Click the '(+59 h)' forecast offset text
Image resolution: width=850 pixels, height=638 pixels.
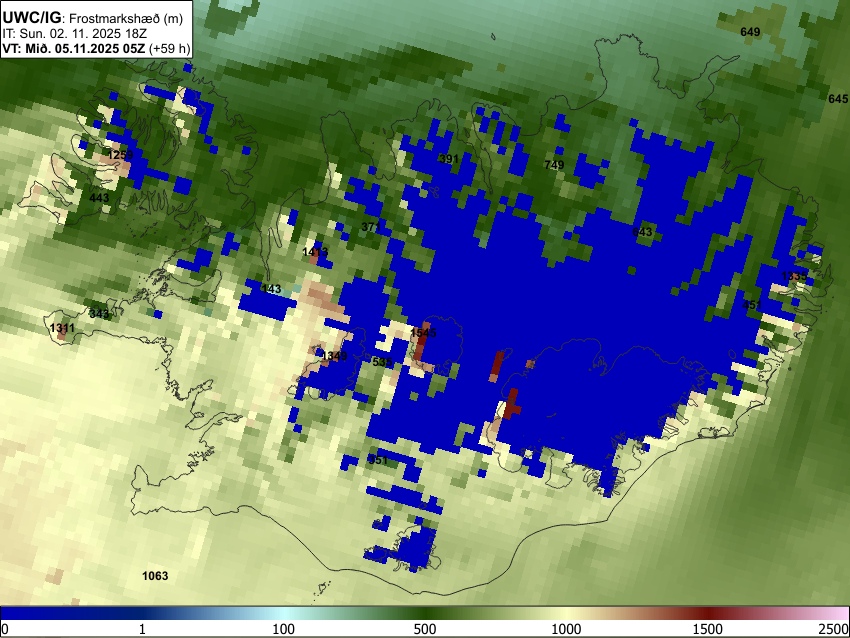[169, 48]
